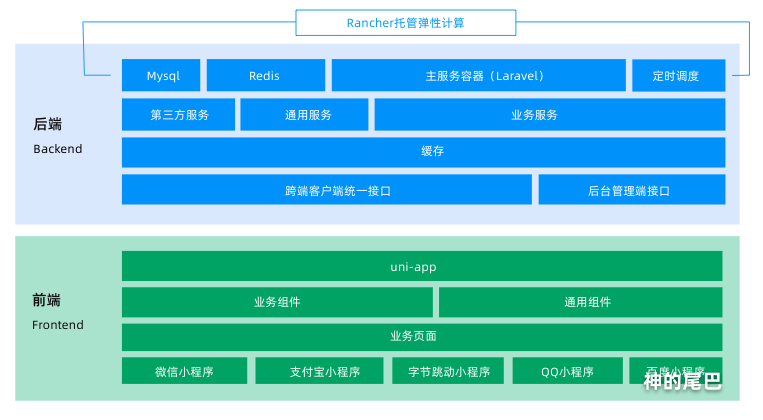This screenshot has height=420, width=763.
Task: Select the uni-app bar
Action: [422, 266]
